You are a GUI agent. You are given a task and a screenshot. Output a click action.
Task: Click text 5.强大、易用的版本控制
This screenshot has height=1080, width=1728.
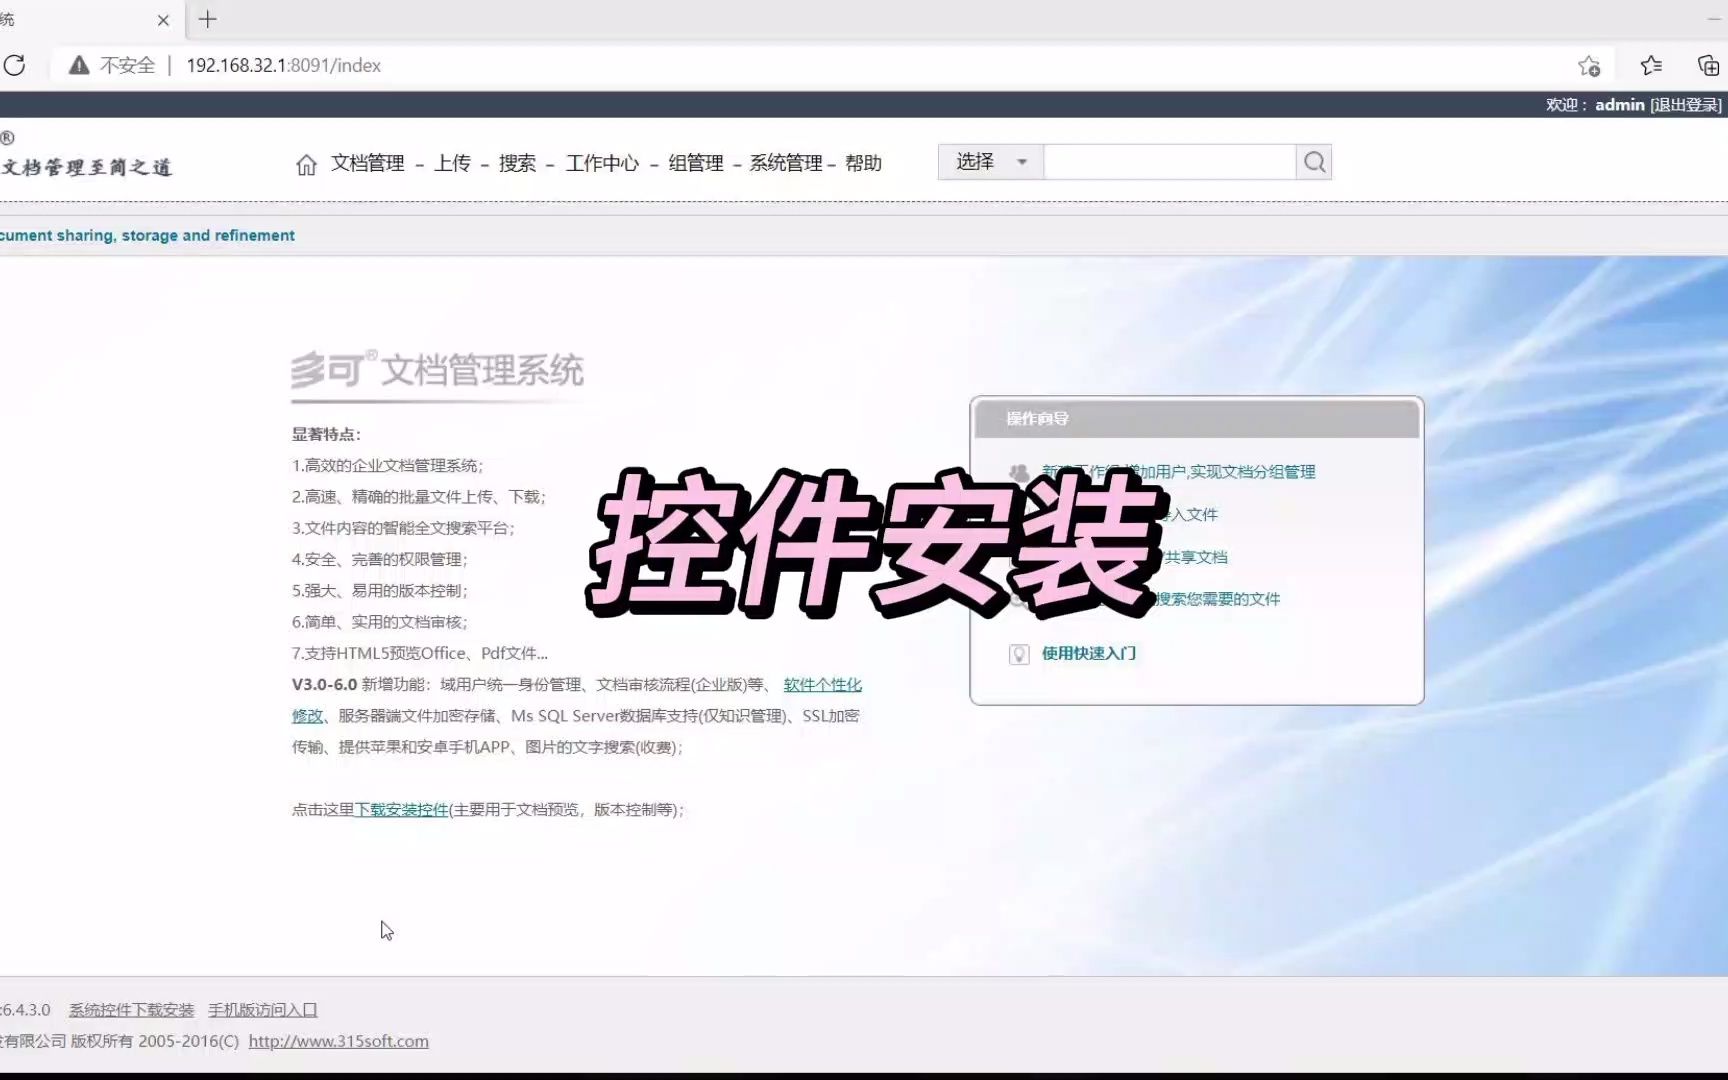(380, 591)
